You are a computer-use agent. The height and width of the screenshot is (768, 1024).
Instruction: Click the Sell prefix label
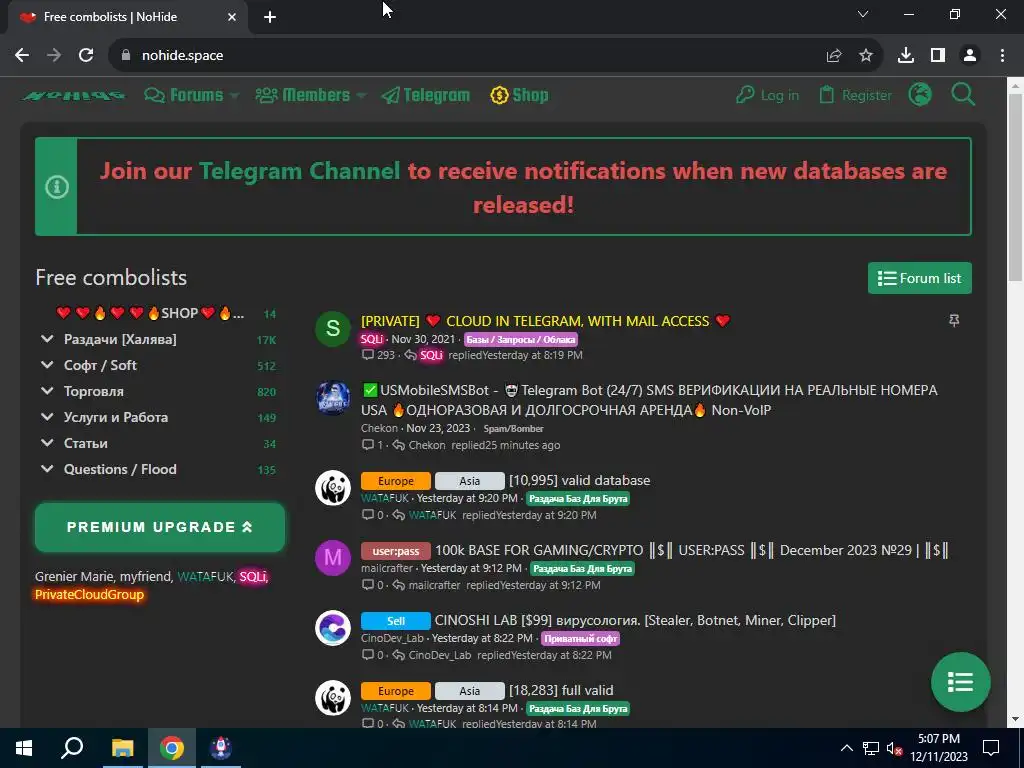click(396, 621)
